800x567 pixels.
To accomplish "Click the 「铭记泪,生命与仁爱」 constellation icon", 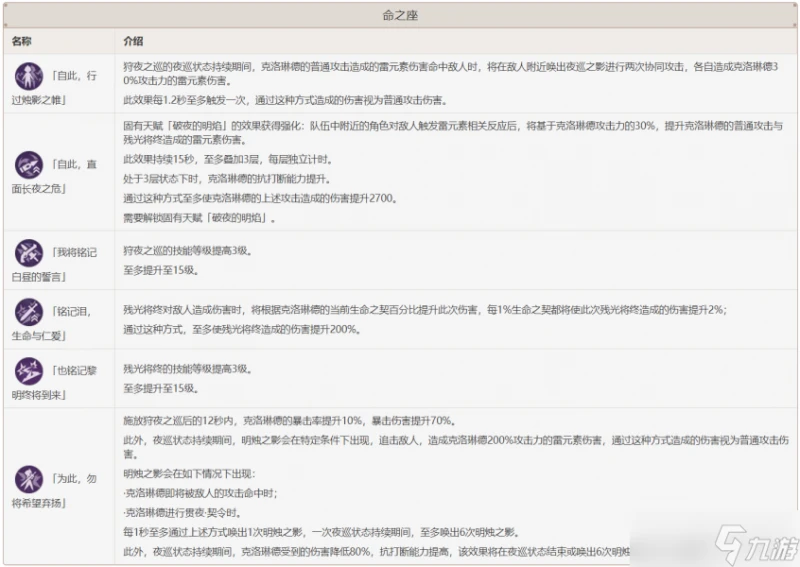I will pos(29,312).
